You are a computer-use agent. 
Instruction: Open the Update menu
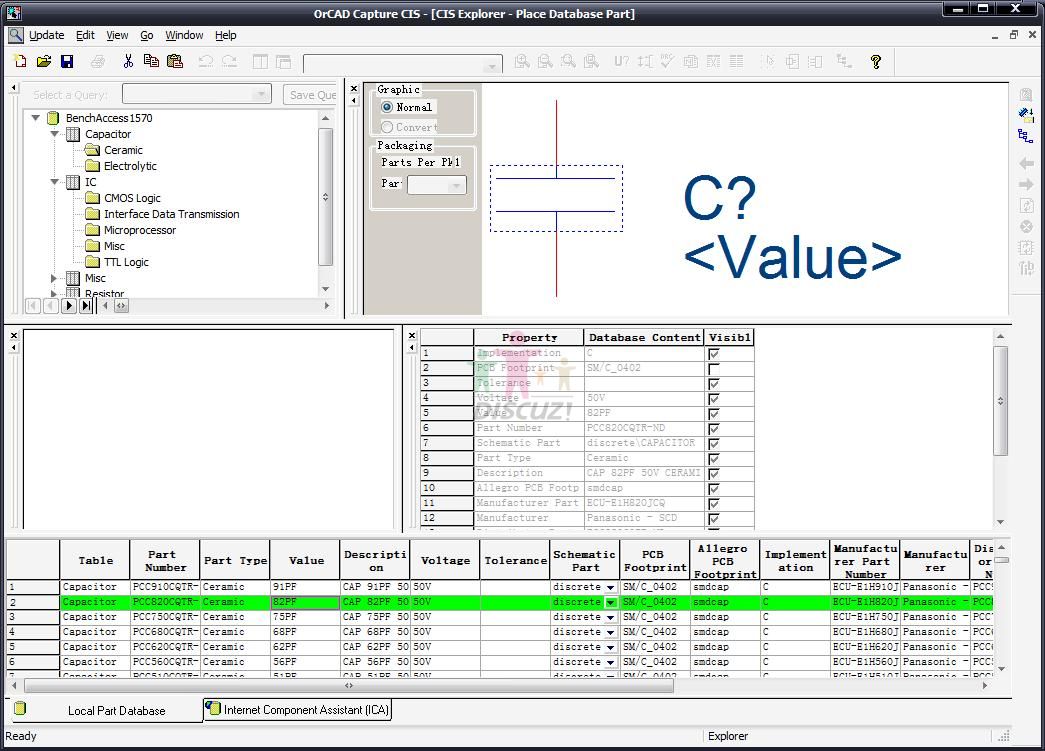[x=46, y=35]
